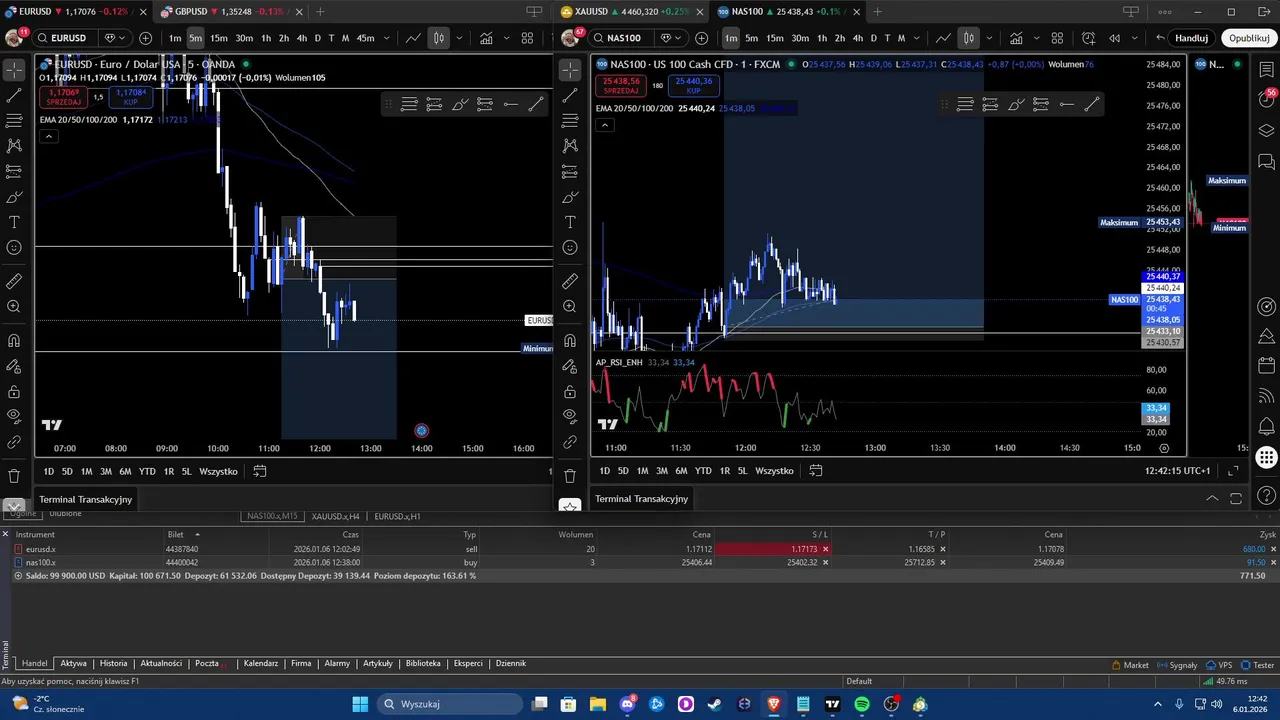This screenshot has width=1280, height=720.
Task: Open Steam from Windows taskbar
Action: (x=715, y=704)
